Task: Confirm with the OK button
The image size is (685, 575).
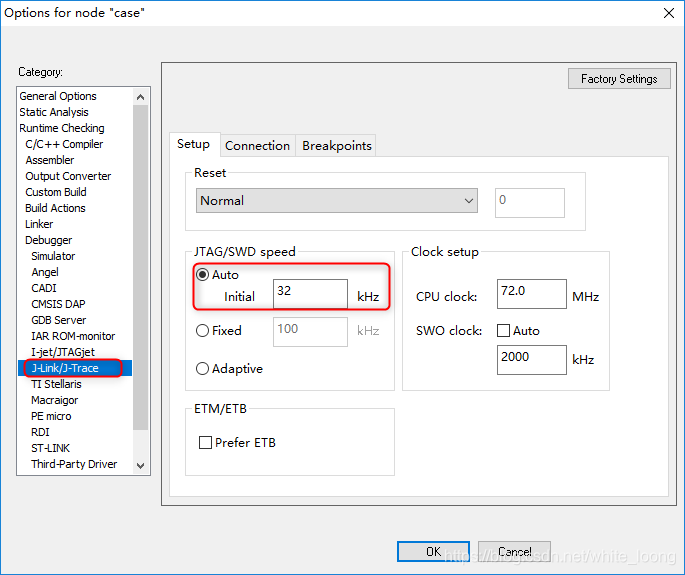Action: [x=433, y=551]
